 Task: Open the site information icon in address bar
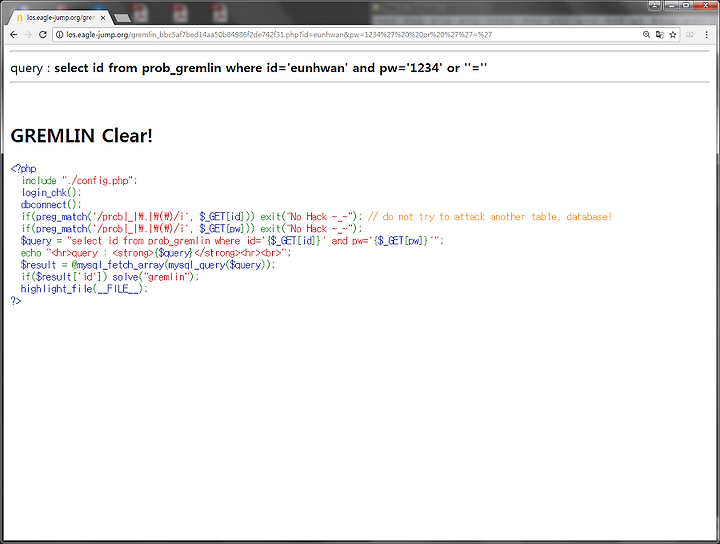click(x=59, y=34)
